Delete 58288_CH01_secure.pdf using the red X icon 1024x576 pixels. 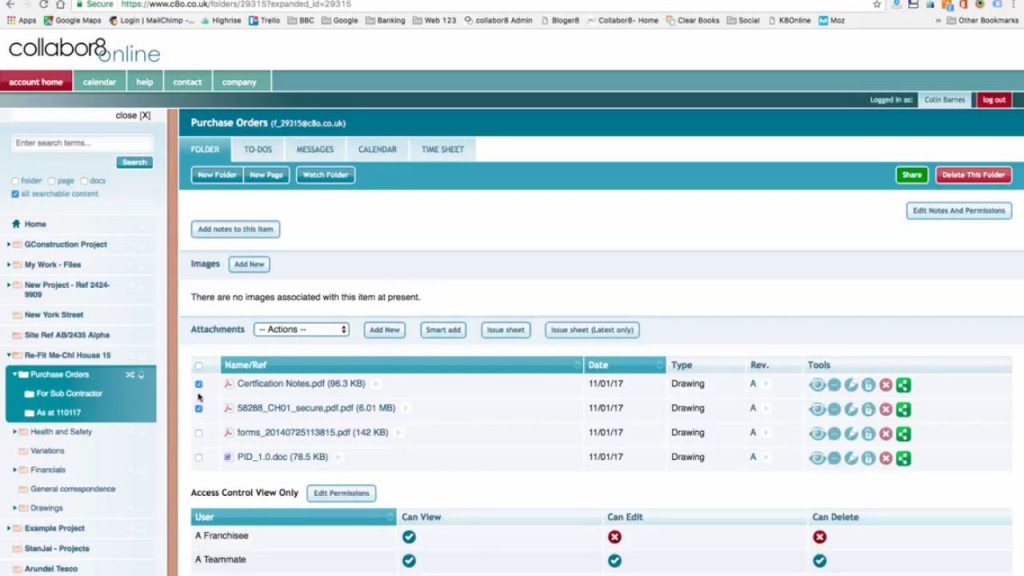tap(885, 409)
